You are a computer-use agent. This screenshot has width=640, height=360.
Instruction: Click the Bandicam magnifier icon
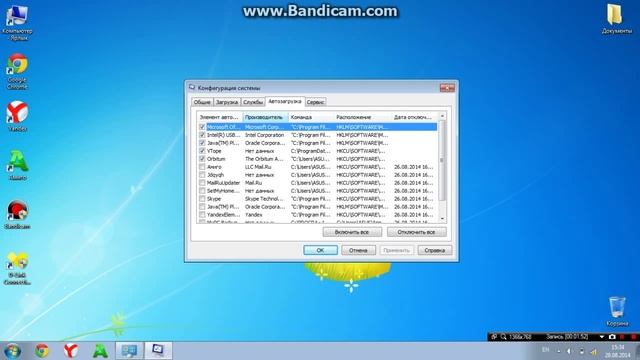tap(504, 337)
